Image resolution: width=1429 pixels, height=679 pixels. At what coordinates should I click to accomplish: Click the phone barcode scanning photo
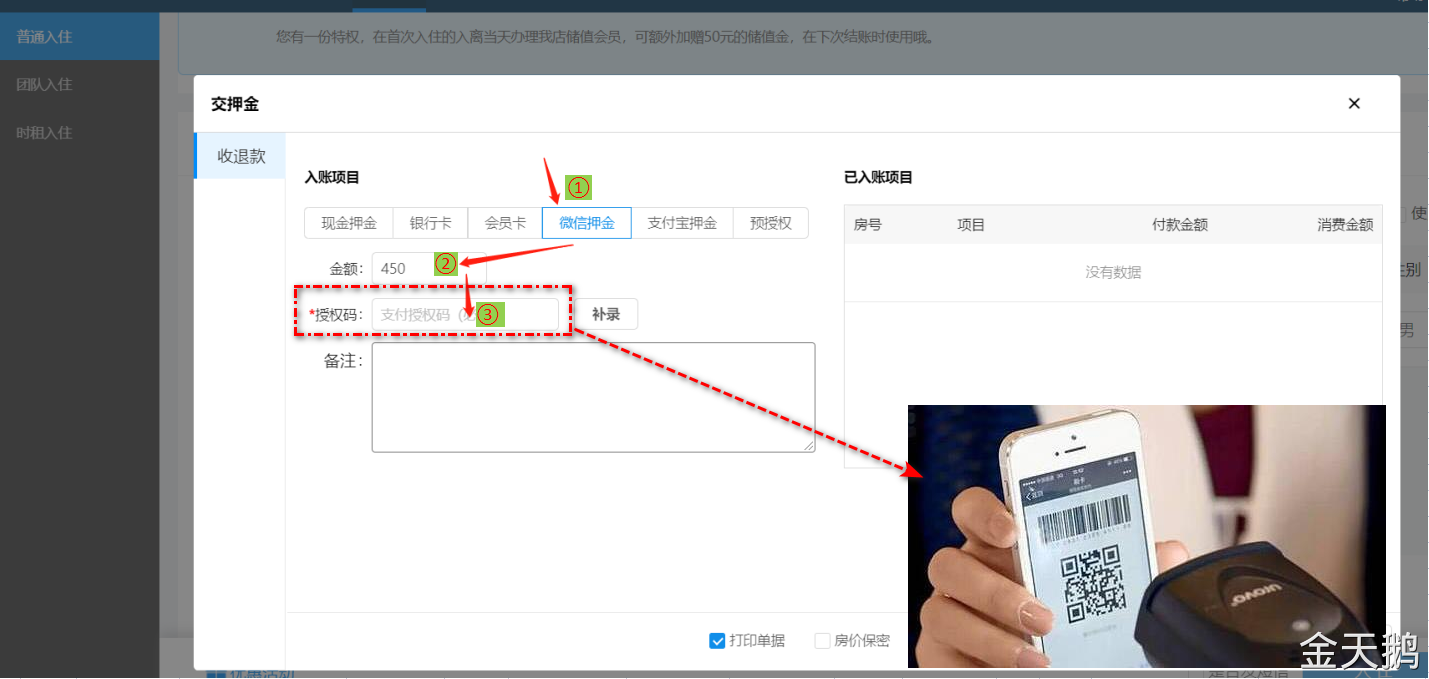tap(1146, 536)
